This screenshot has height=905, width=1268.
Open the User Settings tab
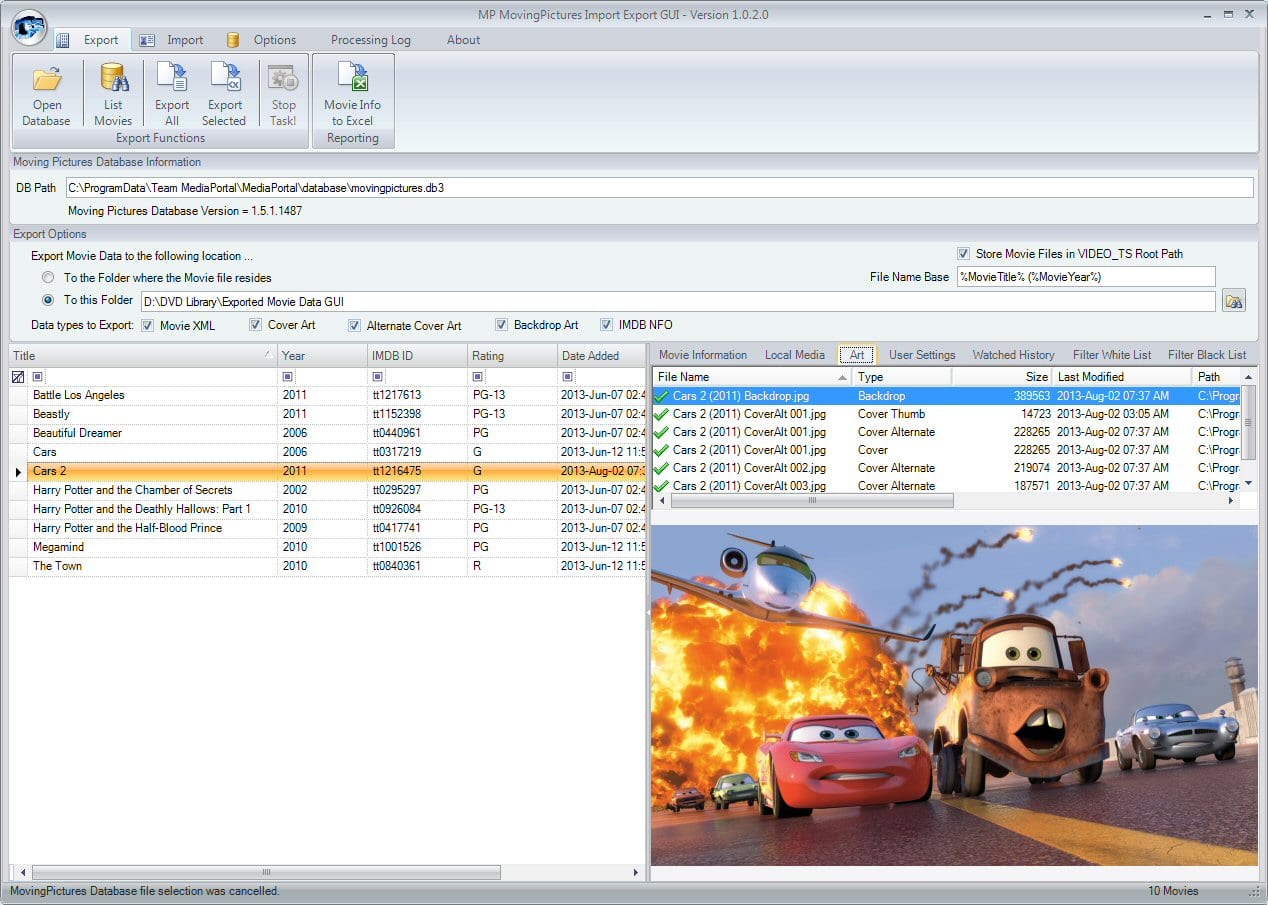pyautogui.click(x=922, y=355)
